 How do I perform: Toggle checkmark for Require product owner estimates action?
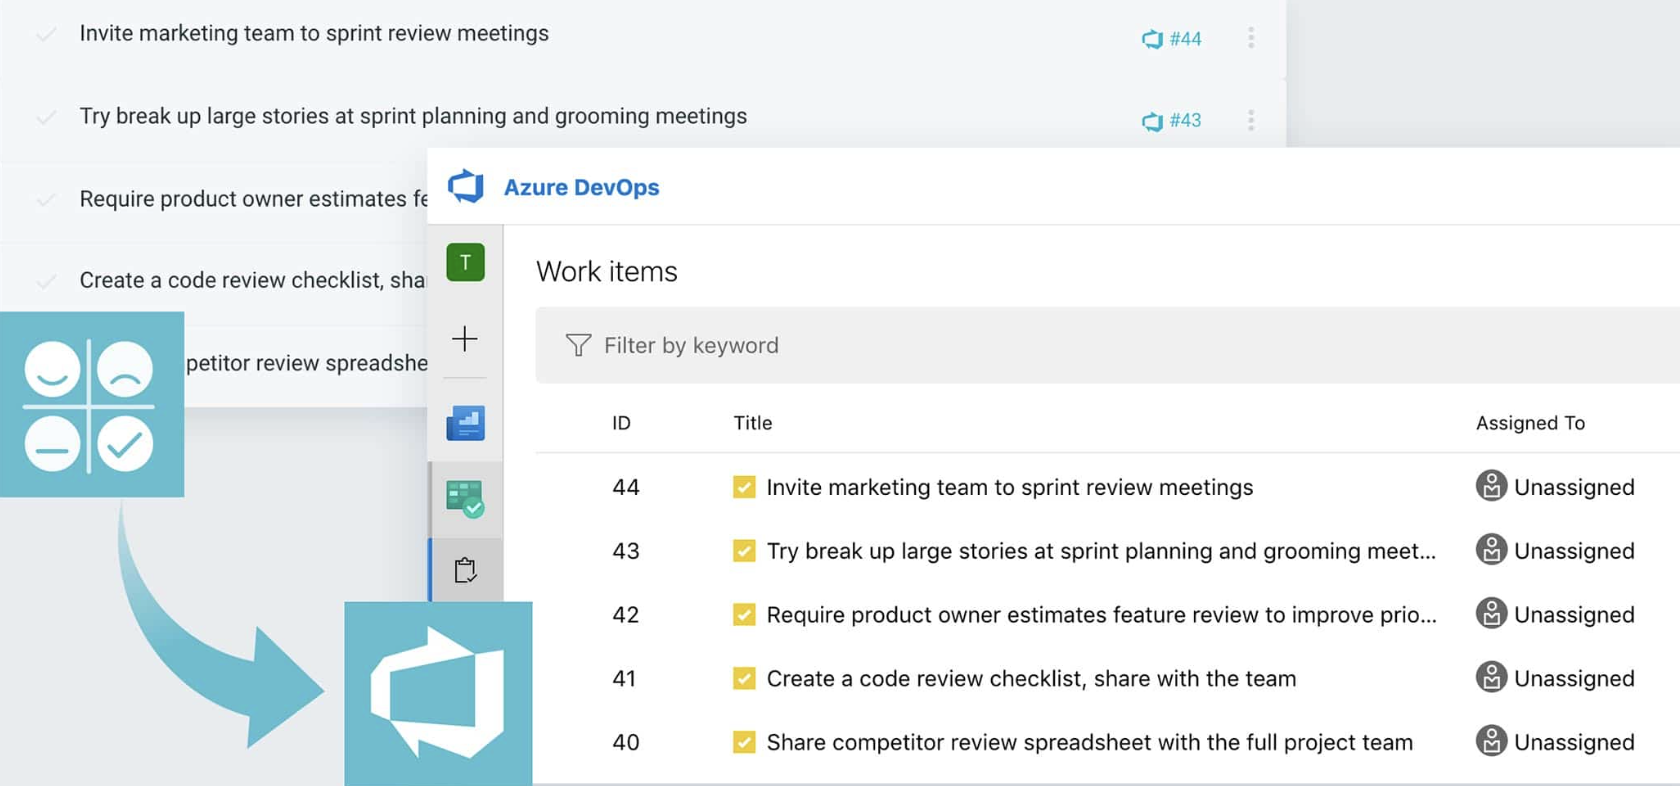click(46, 199)
